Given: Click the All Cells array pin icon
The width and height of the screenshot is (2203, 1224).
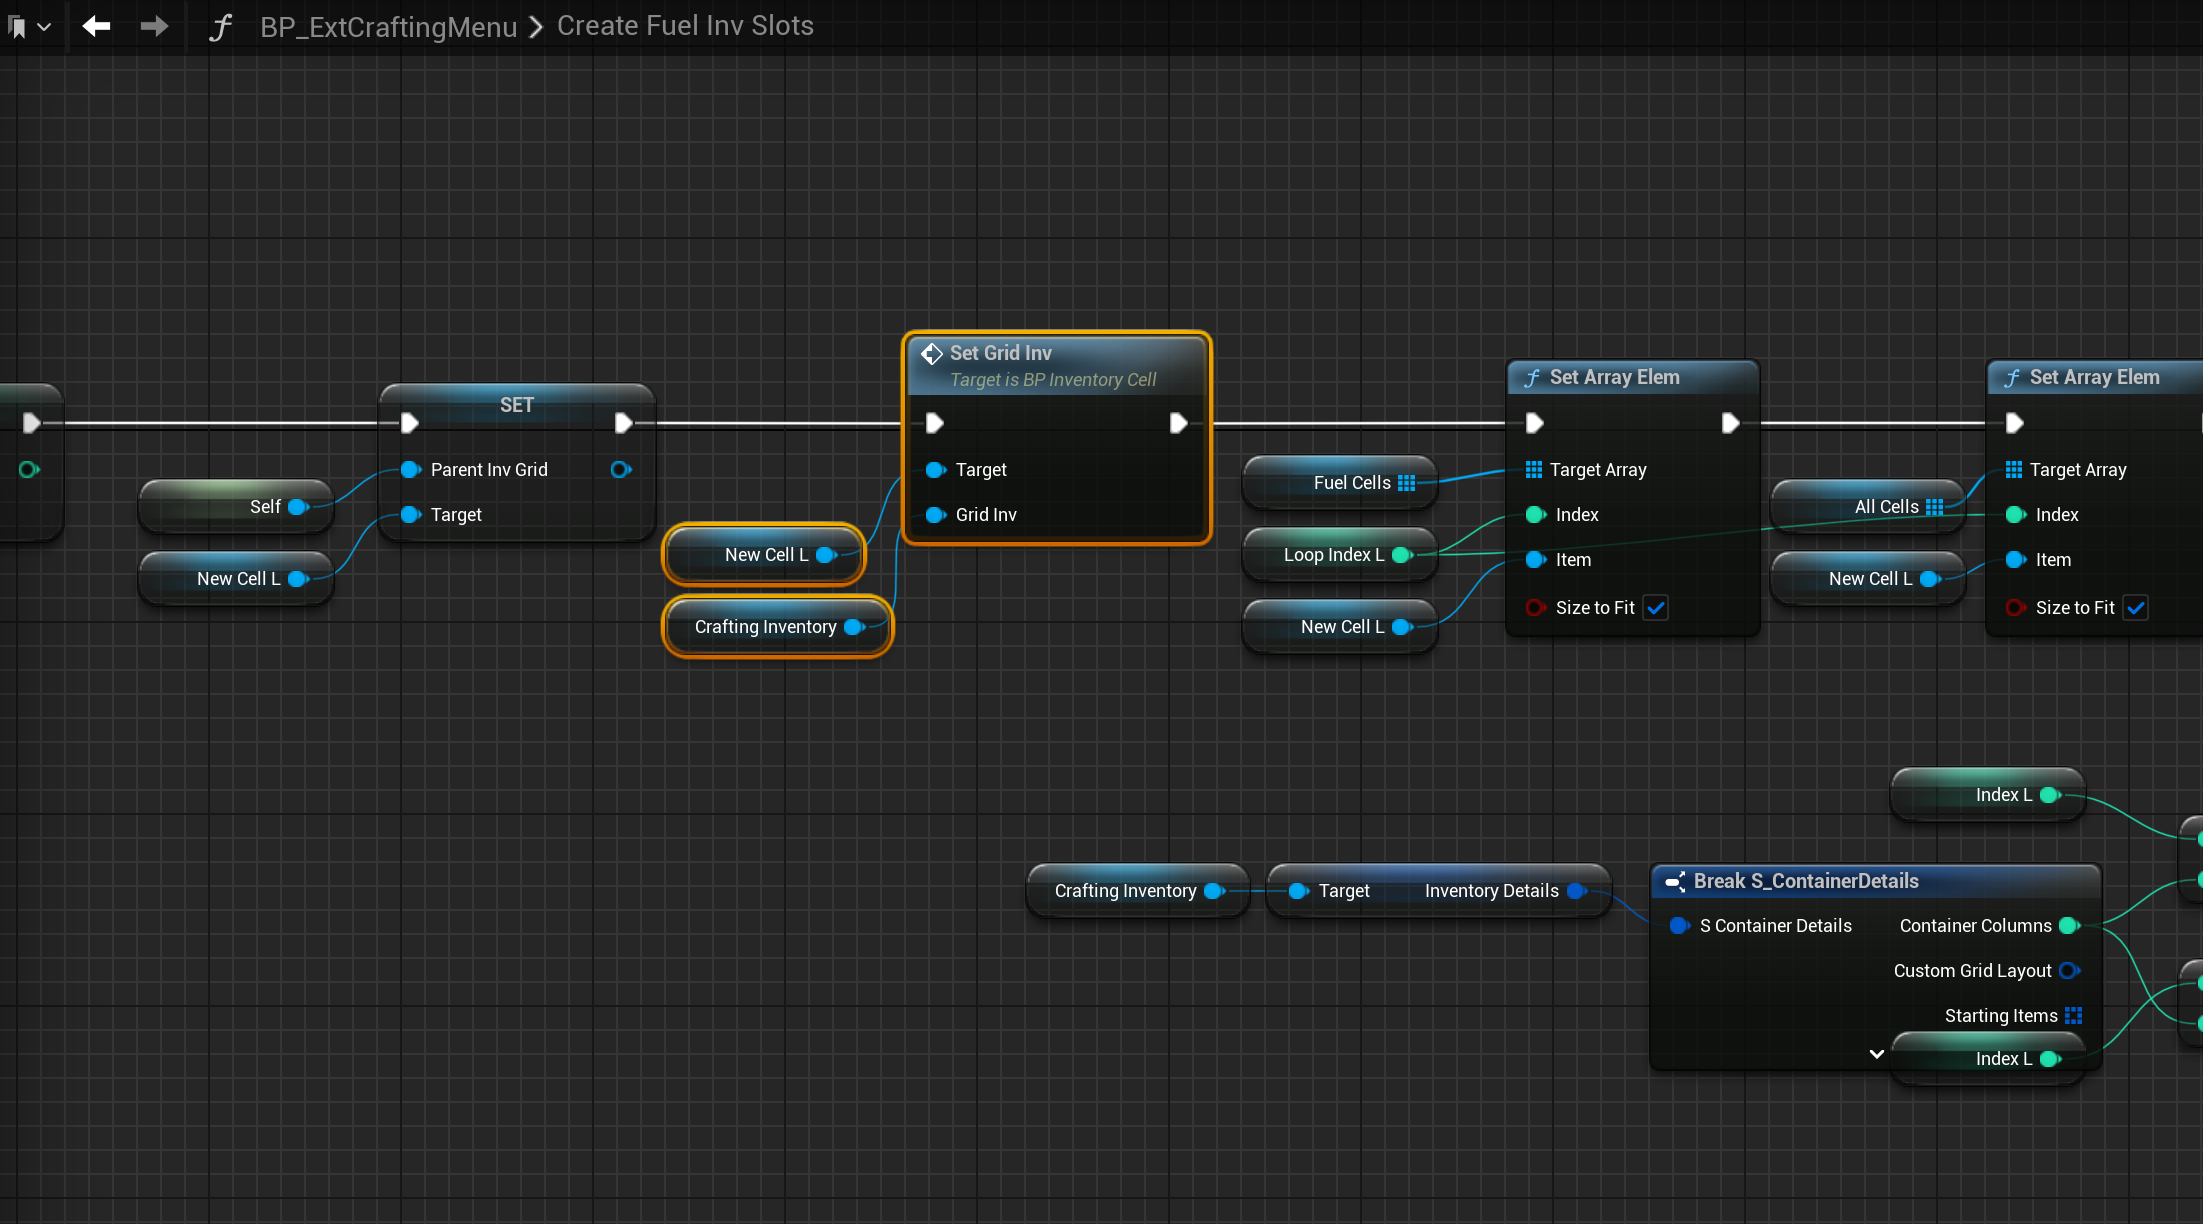Looking at the screenshot, I should (1935, 507).
